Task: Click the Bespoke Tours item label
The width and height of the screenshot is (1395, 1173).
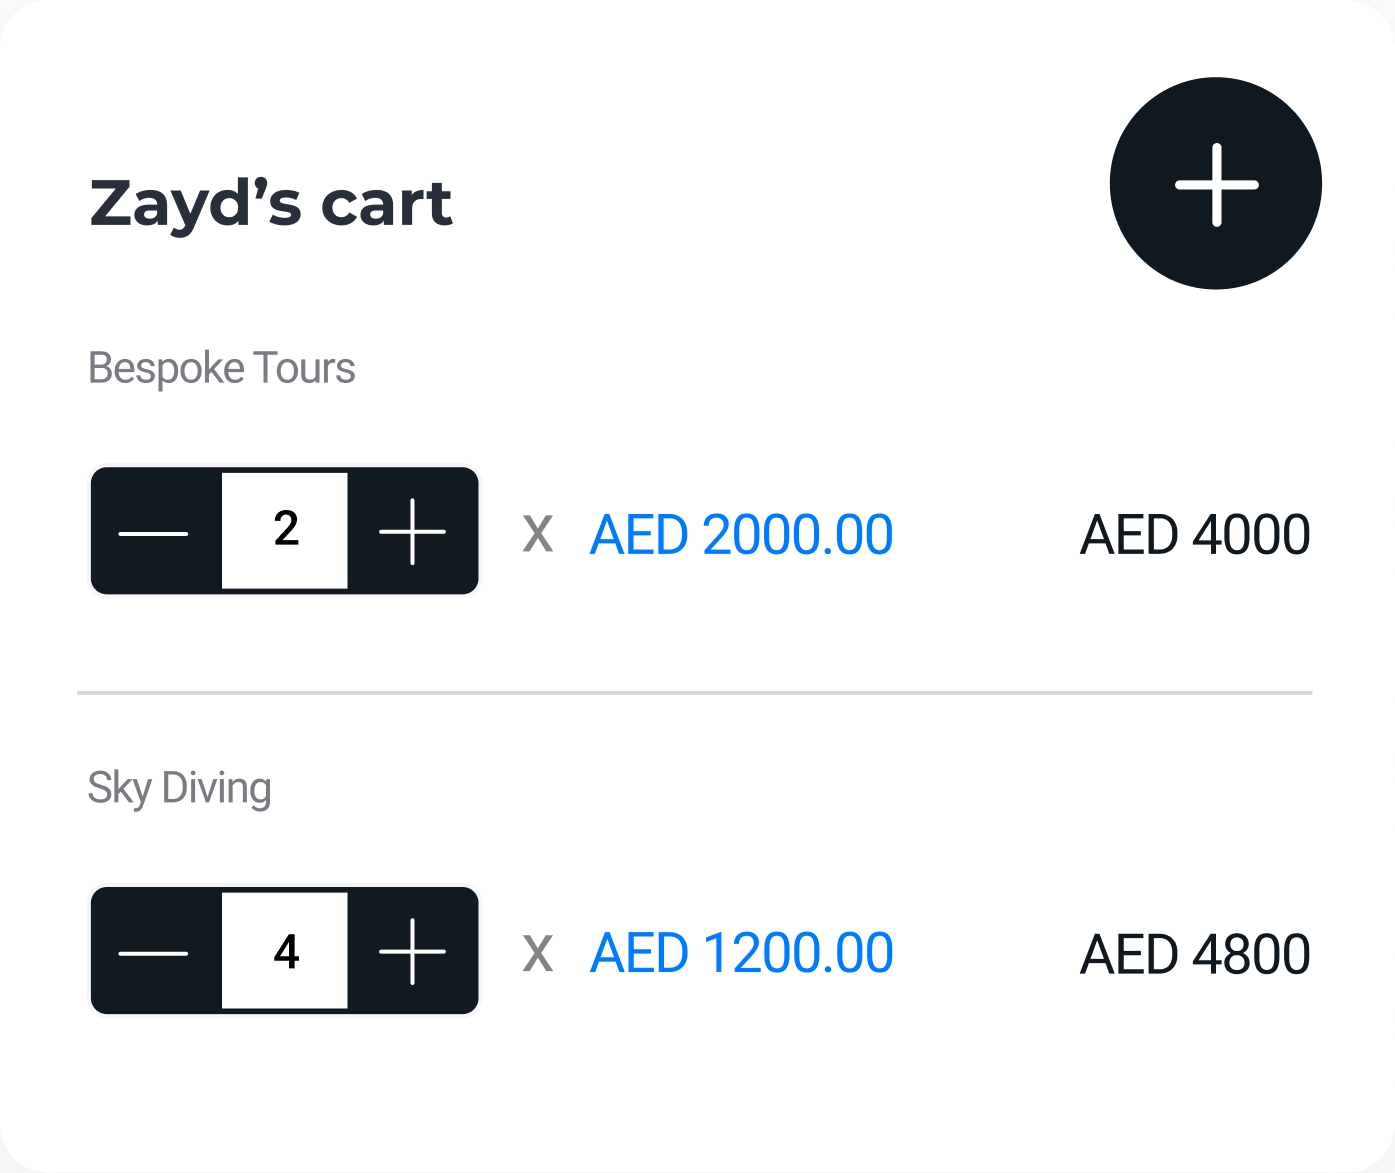Action: point(222,368)
